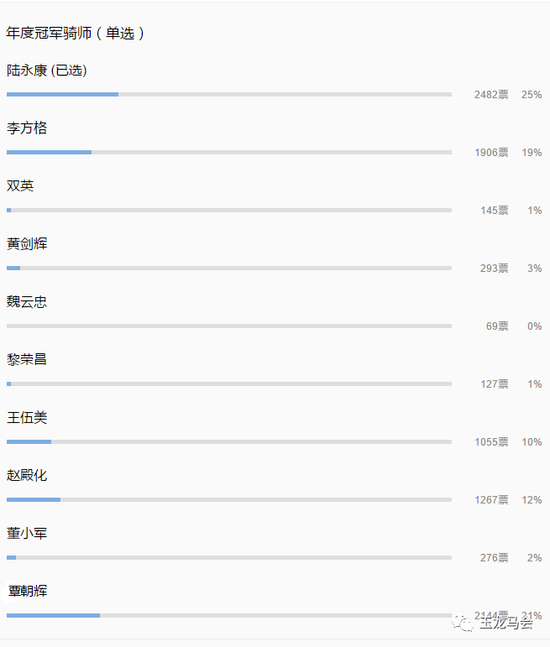Click the 李方格 19% progress bar
This screenshot has width=550, height=647.
point(229,152)
